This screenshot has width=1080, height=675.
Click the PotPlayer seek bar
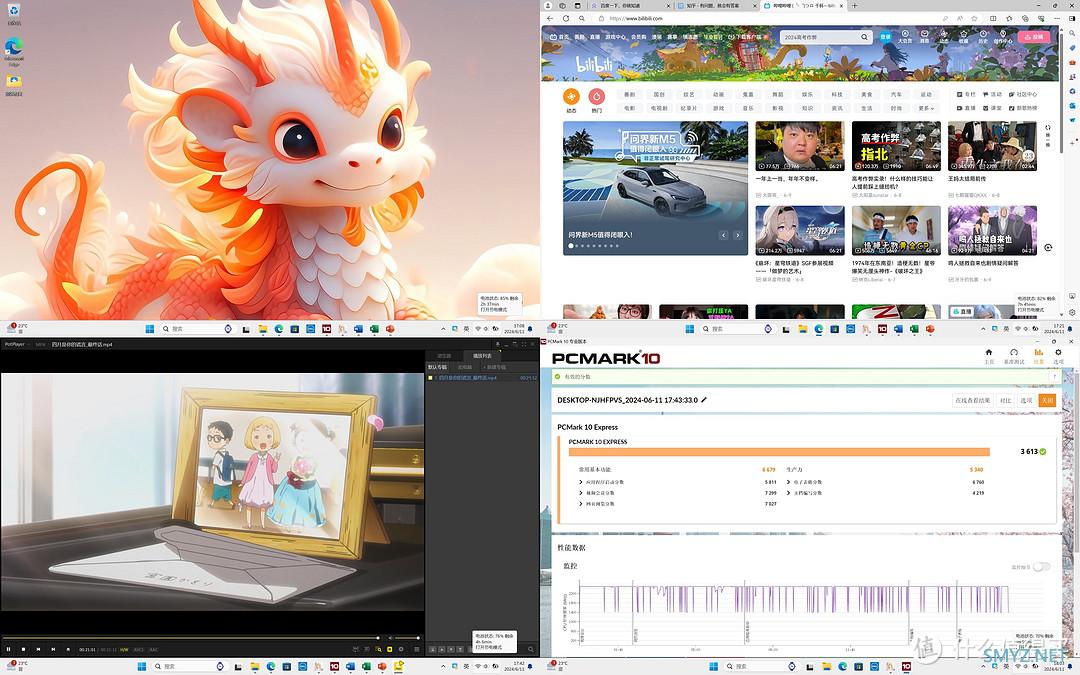coord(191,638)
